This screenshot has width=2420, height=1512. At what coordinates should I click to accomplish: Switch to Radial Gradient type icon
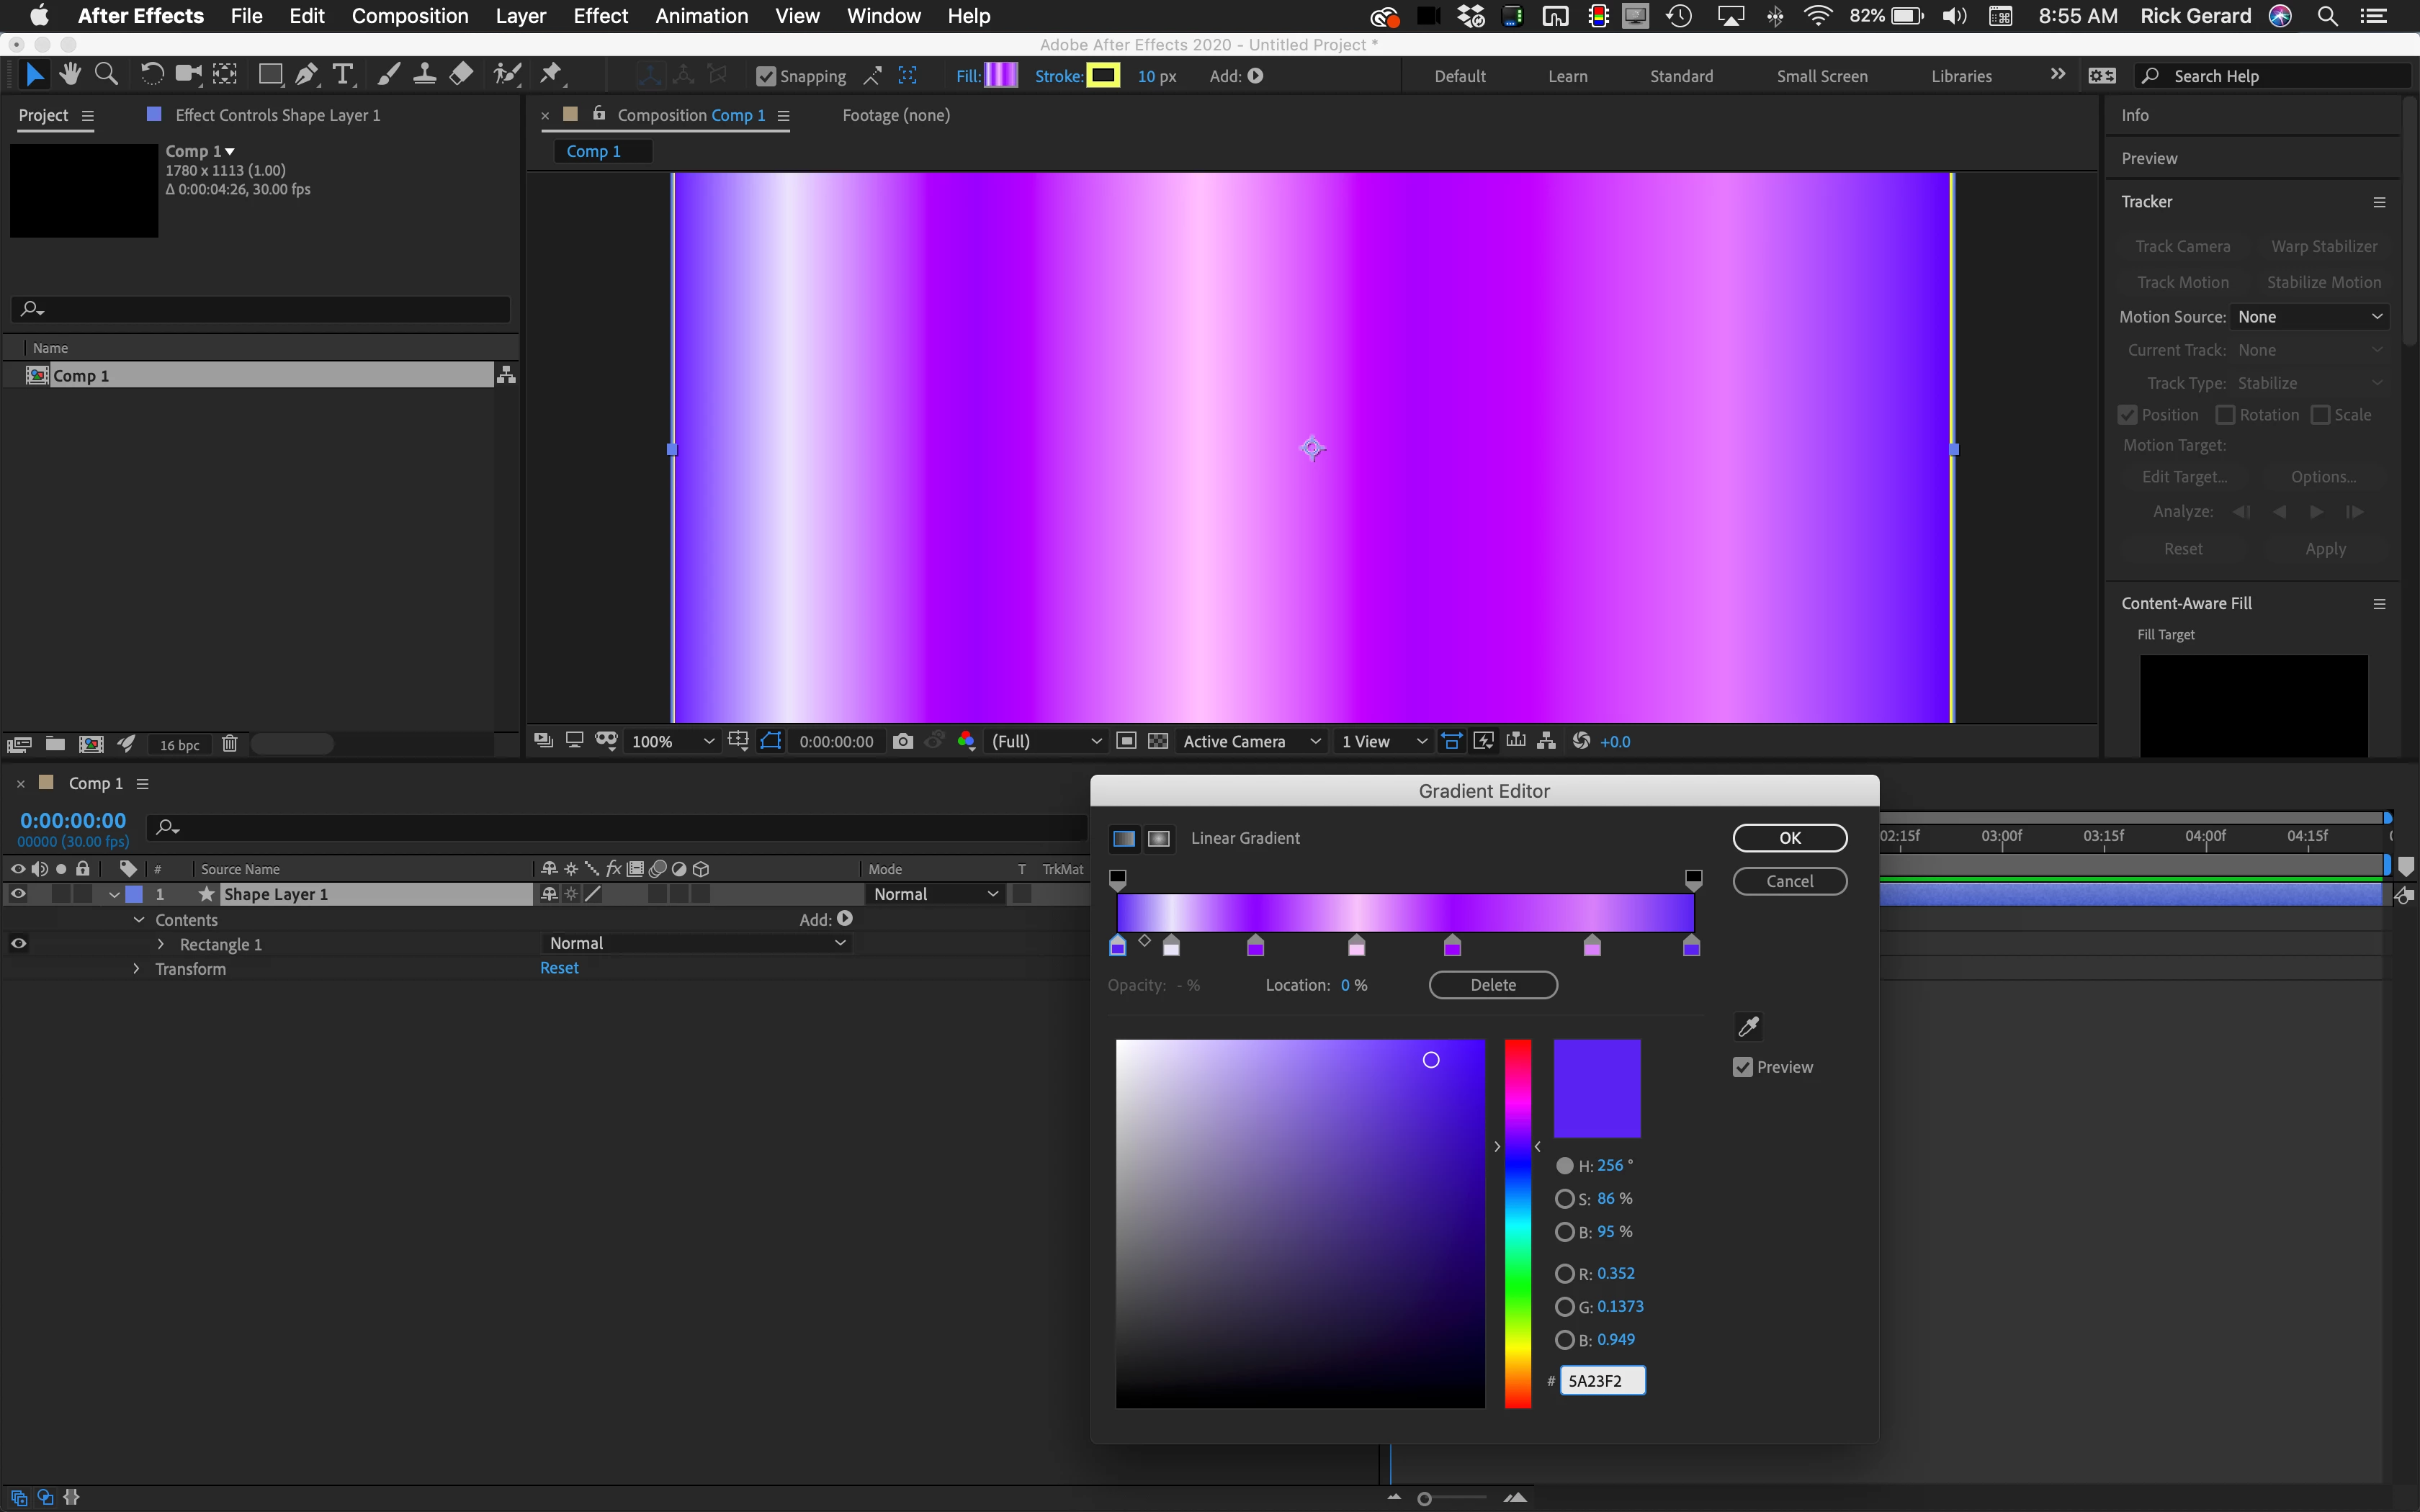(1158, 838)
